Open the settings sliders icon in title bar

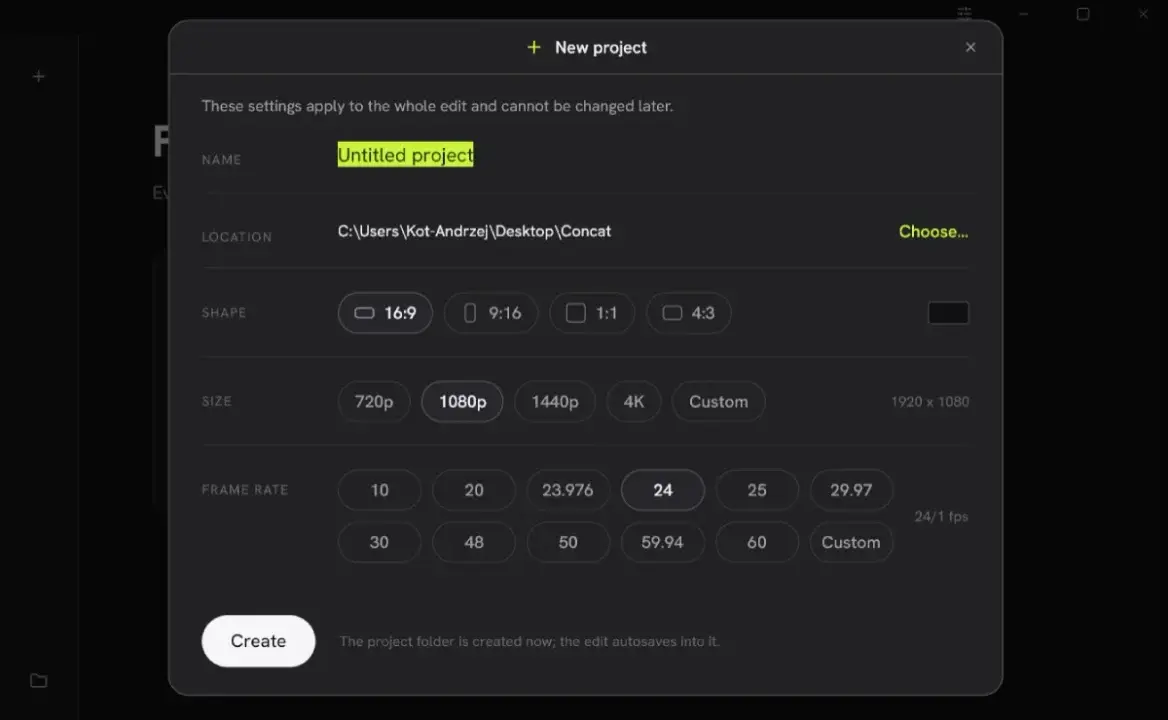(965, 13)
